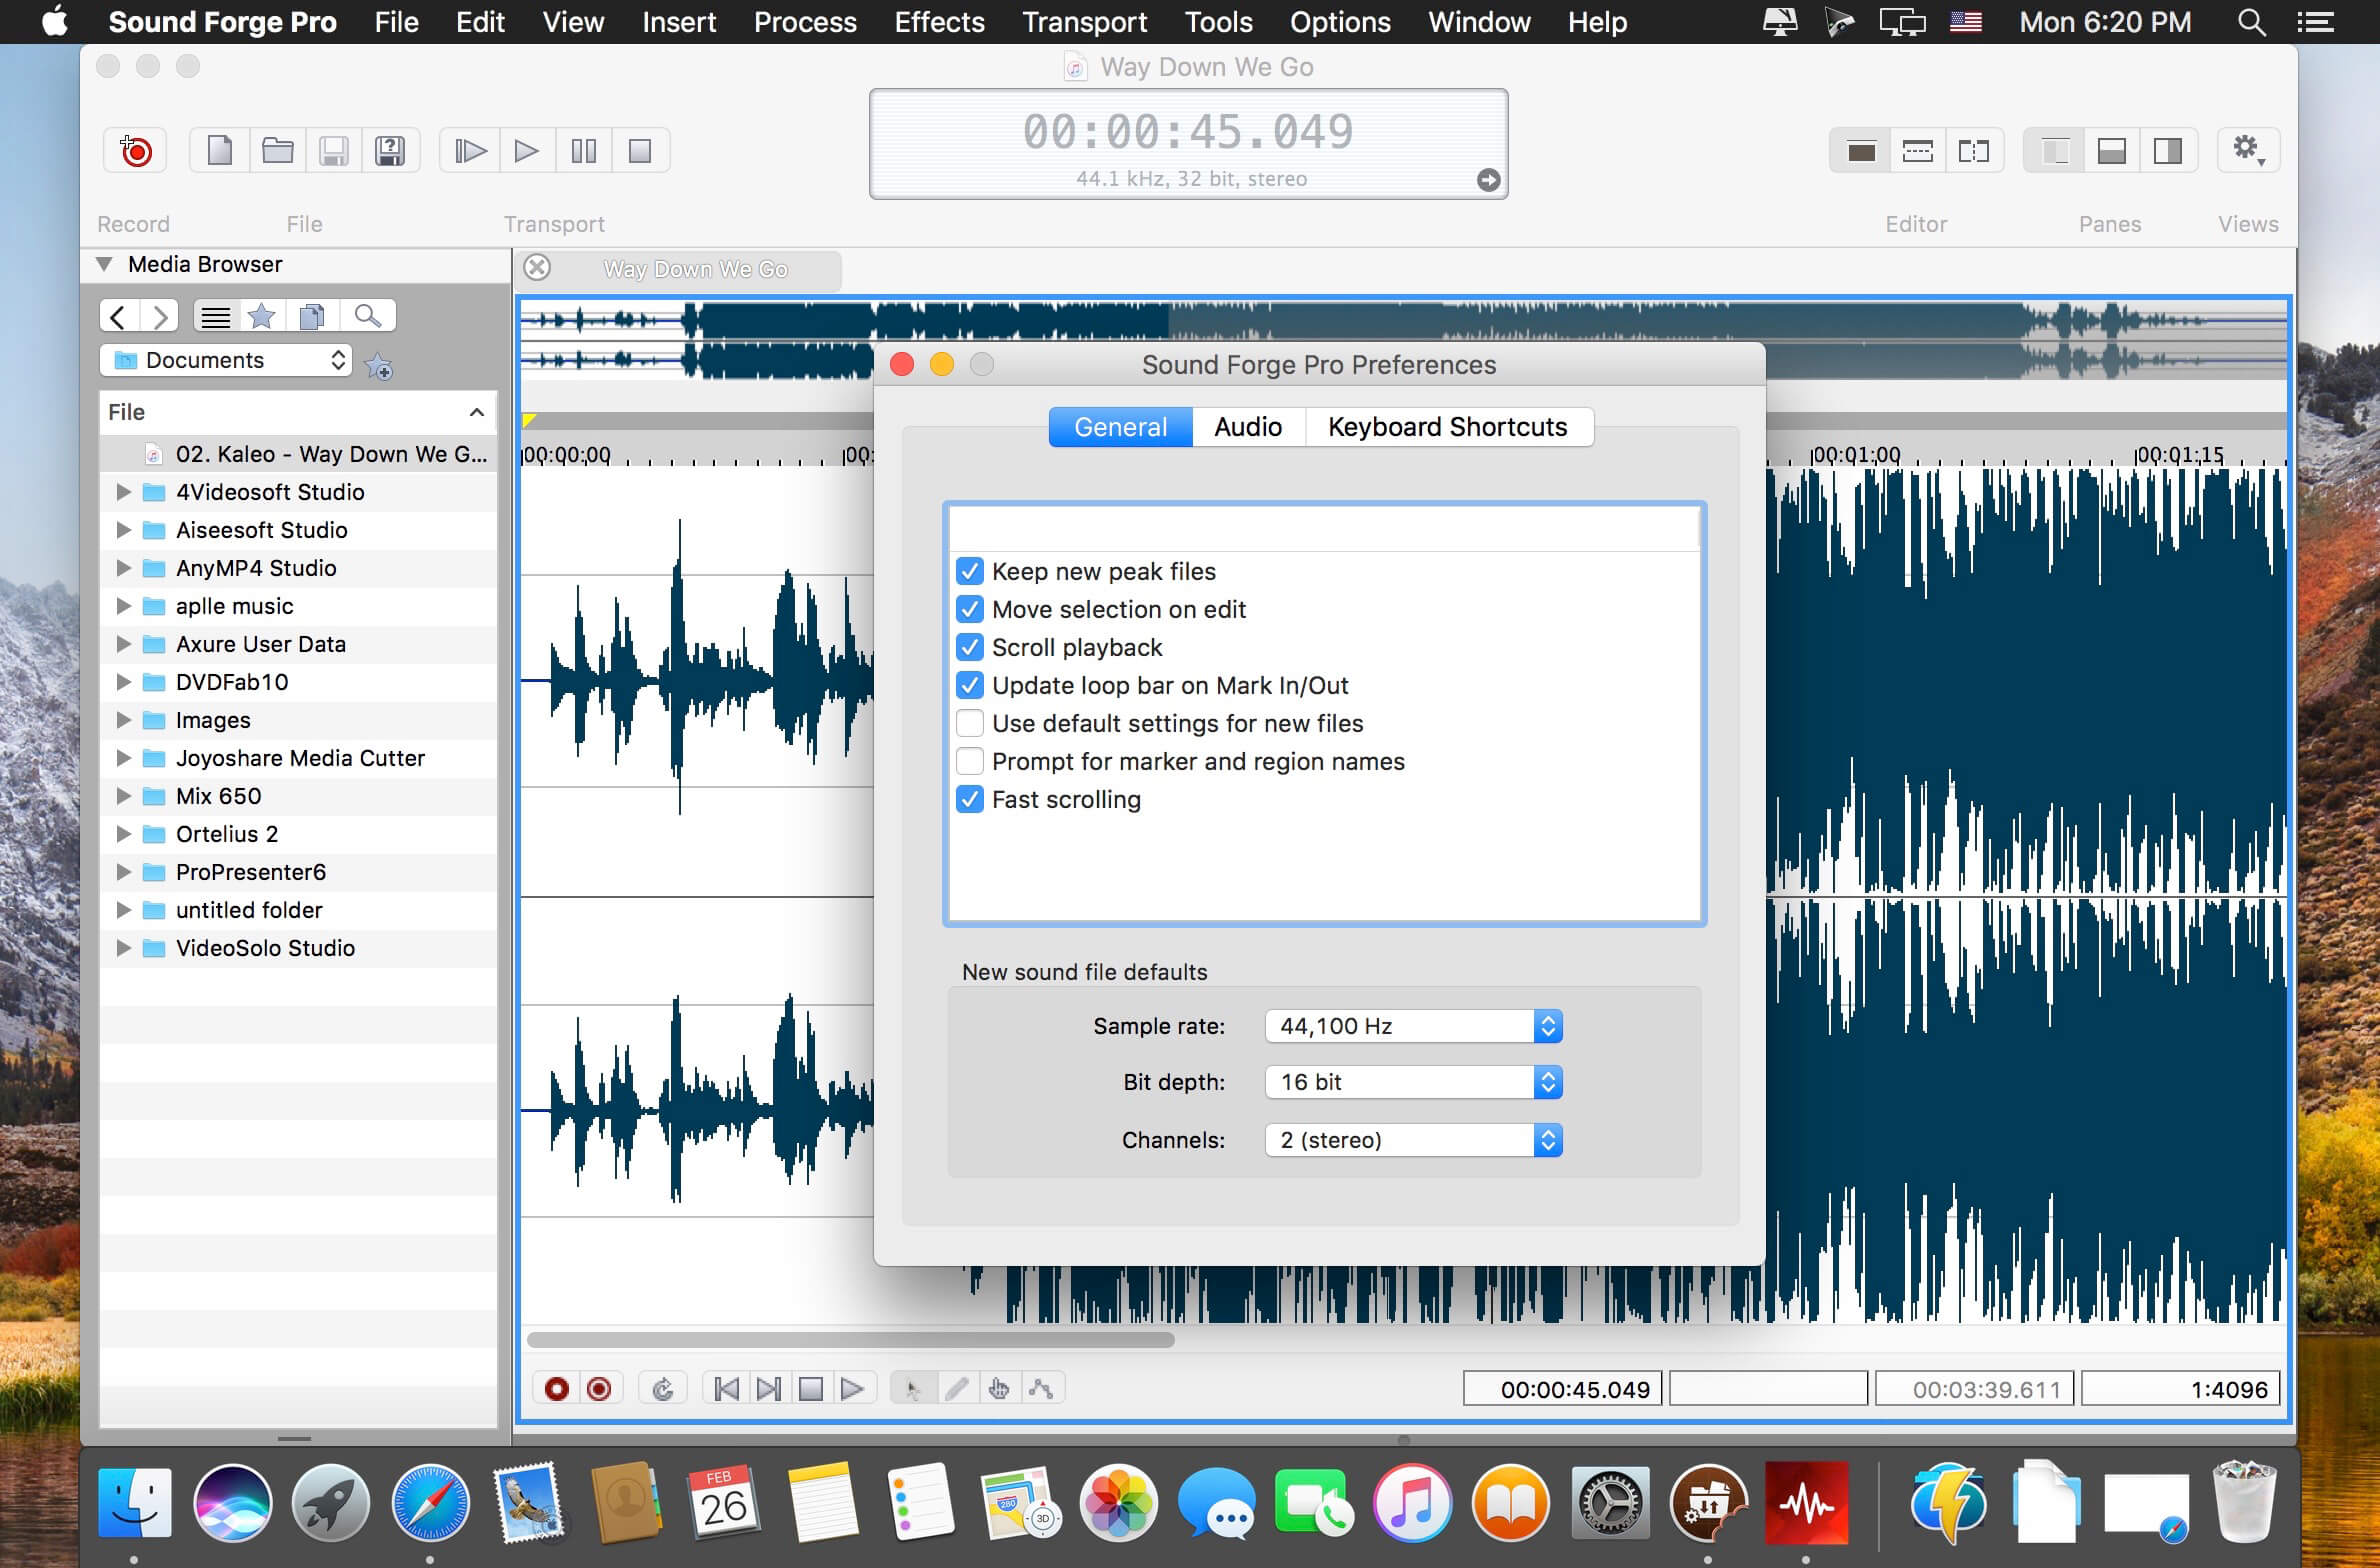Create a new file via toolbar icon
The image size is (2380, 1568).
pyautogui.click(x=219, y=151)
